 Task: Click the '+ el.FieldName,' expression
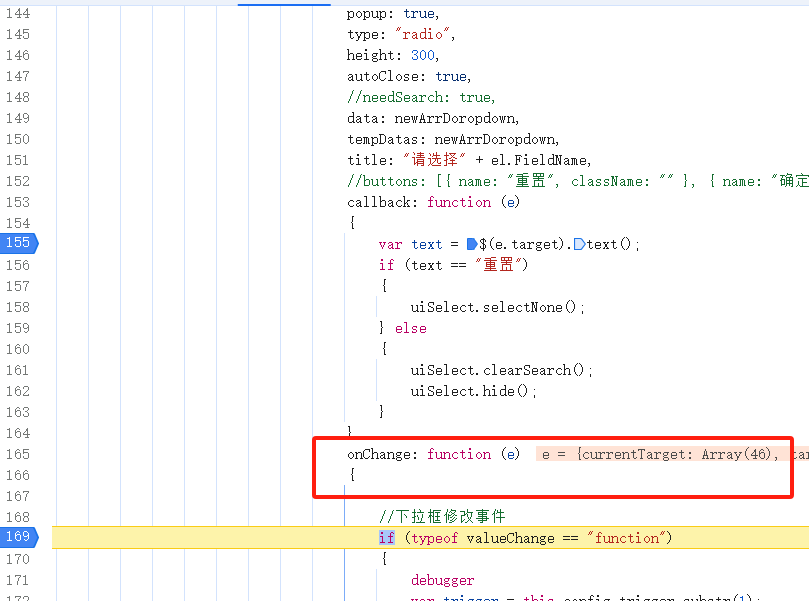pos(533,160)
